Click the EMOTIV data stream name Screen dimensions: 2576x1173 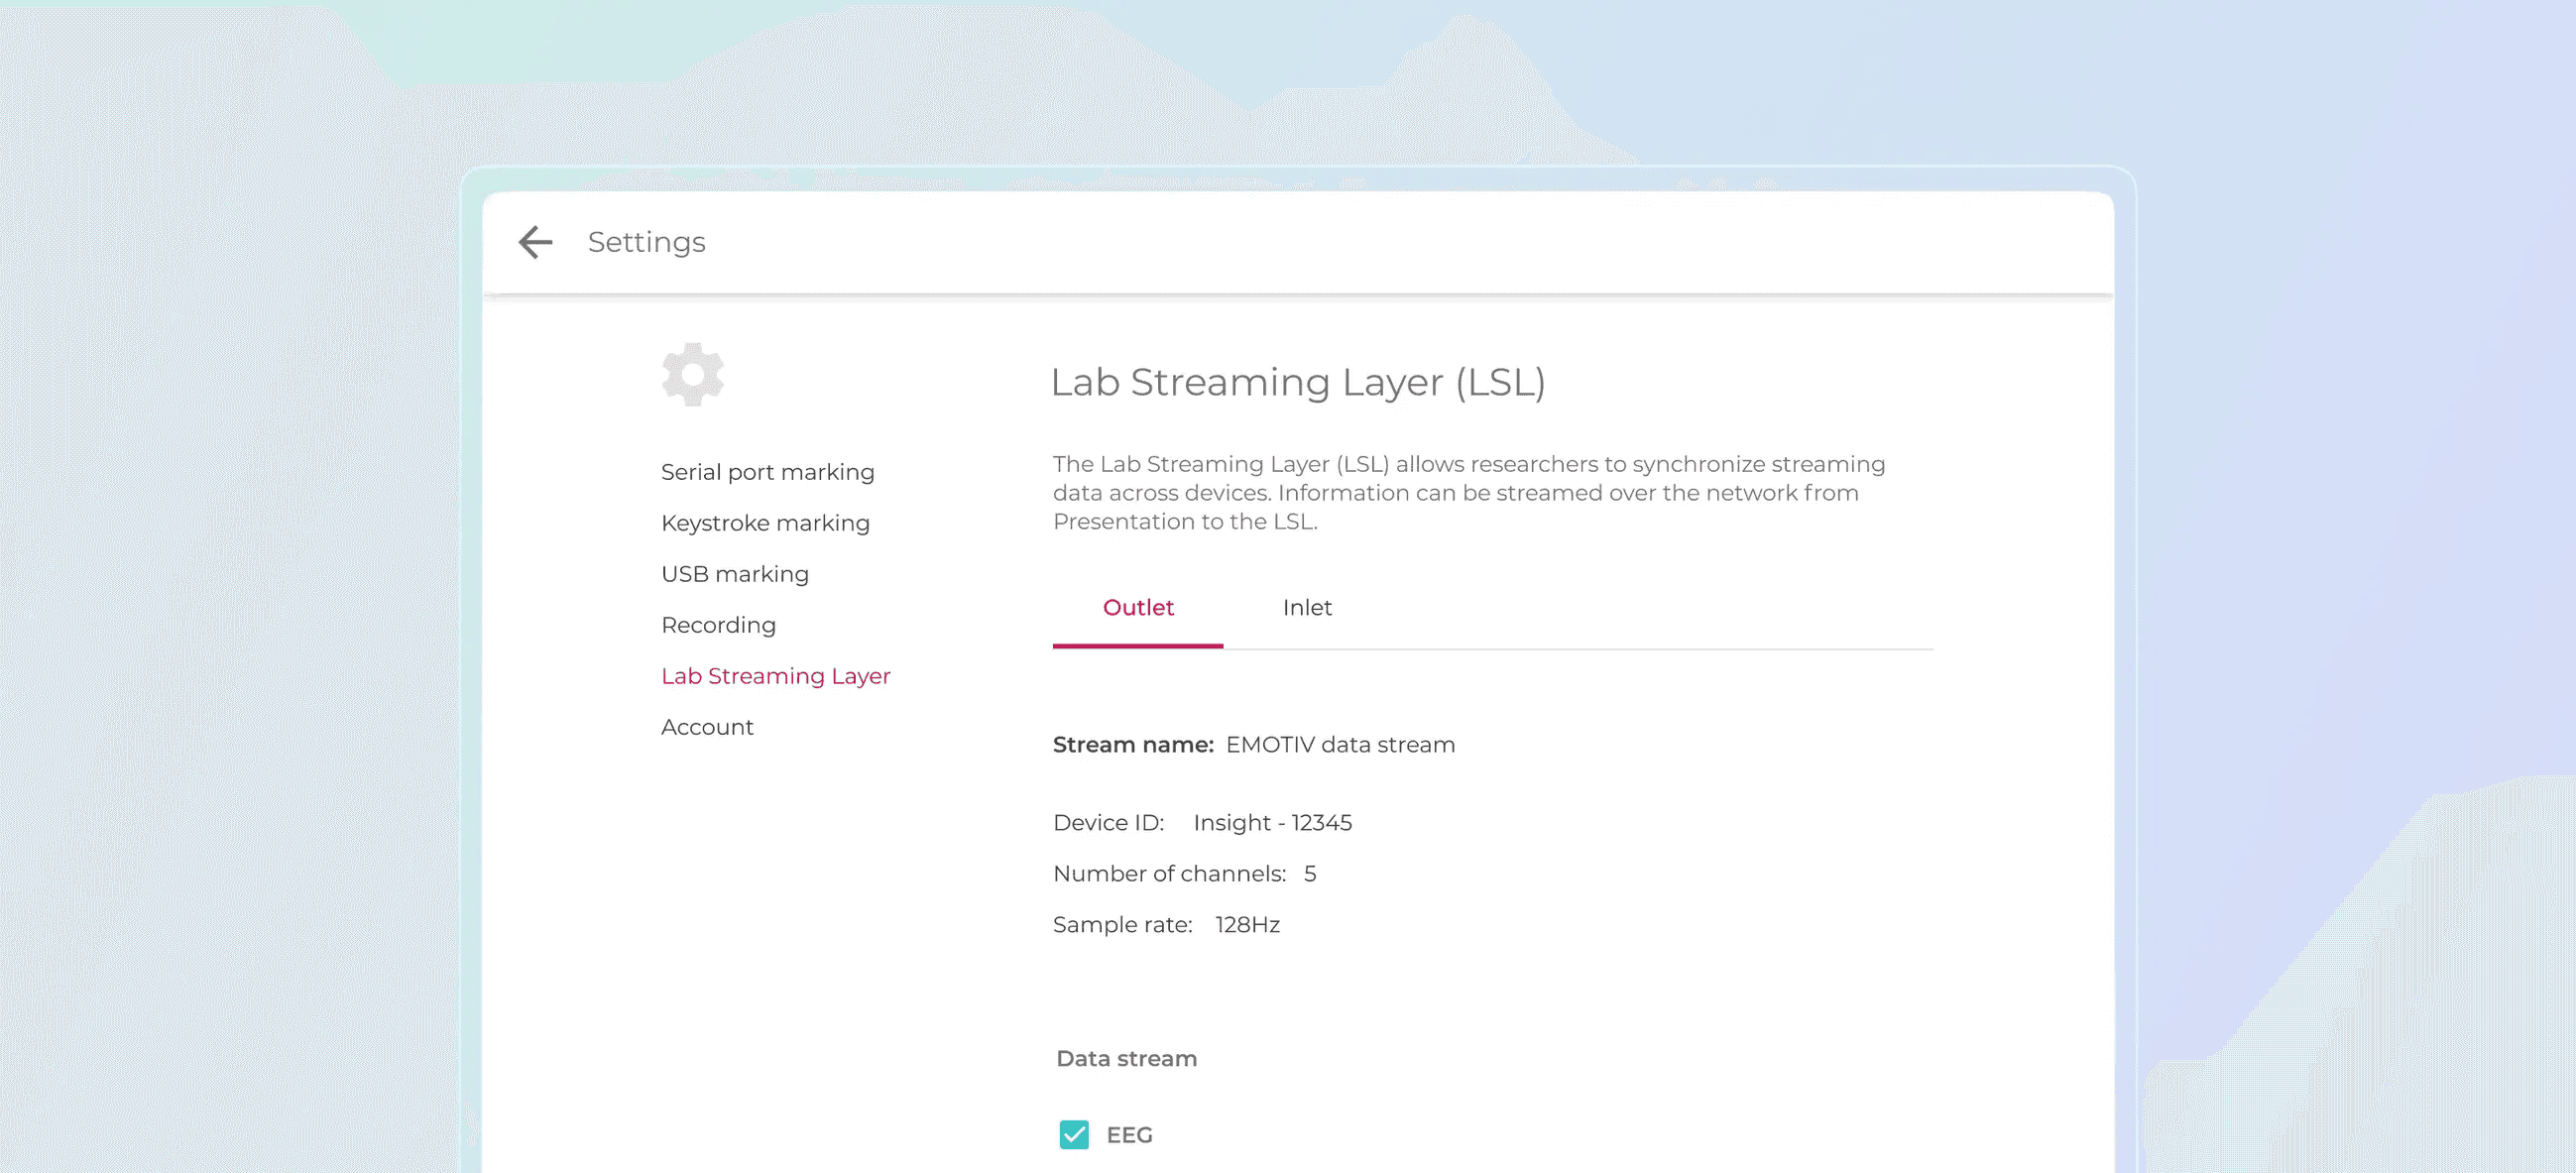1339,745
